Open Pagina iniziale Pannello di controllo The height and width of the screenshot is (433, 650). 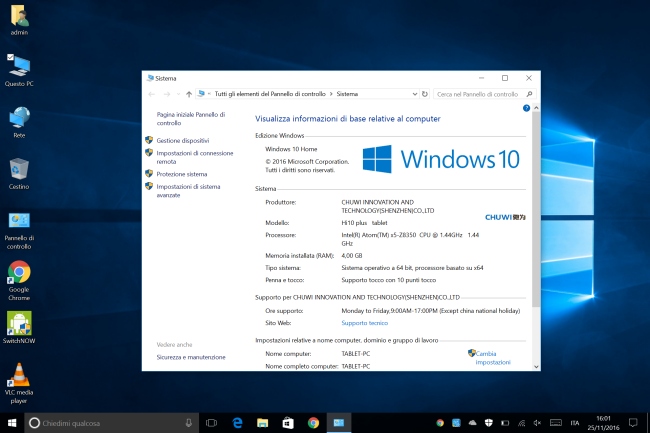(x=191, y=119)
